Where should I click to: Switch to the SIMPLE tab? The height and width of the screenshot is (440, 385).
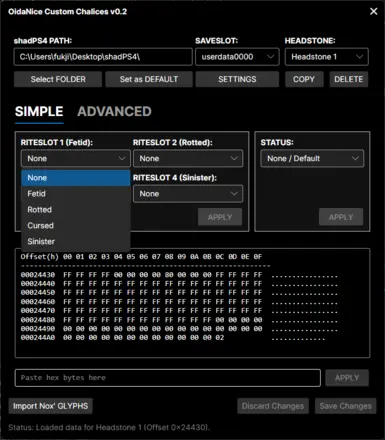pos(39,112)
